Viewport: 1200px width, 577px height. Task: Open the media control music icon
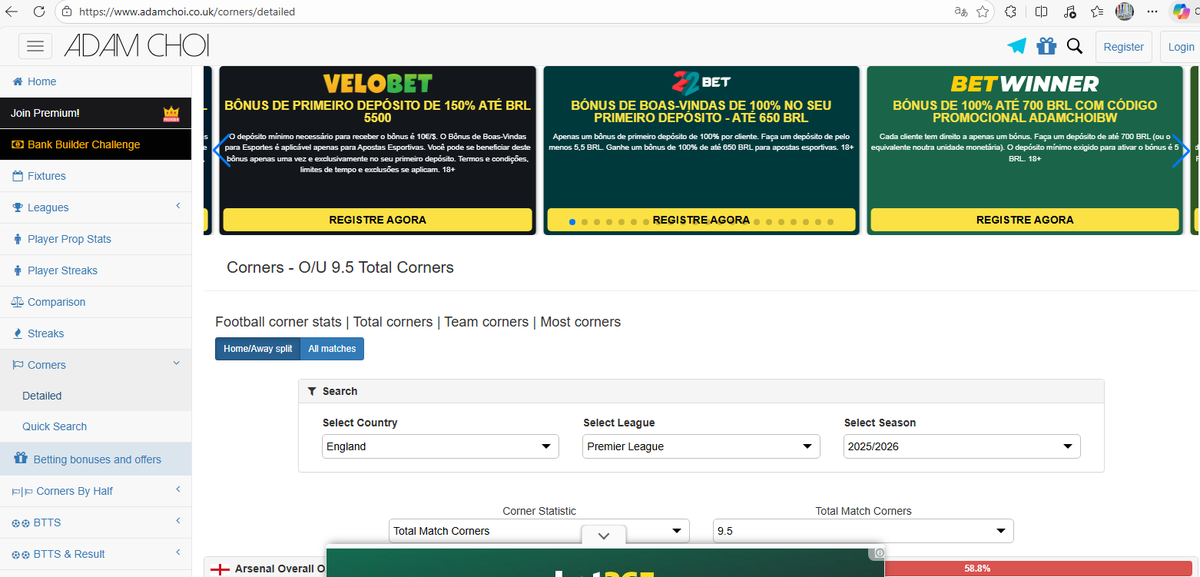coord(1070,12)
